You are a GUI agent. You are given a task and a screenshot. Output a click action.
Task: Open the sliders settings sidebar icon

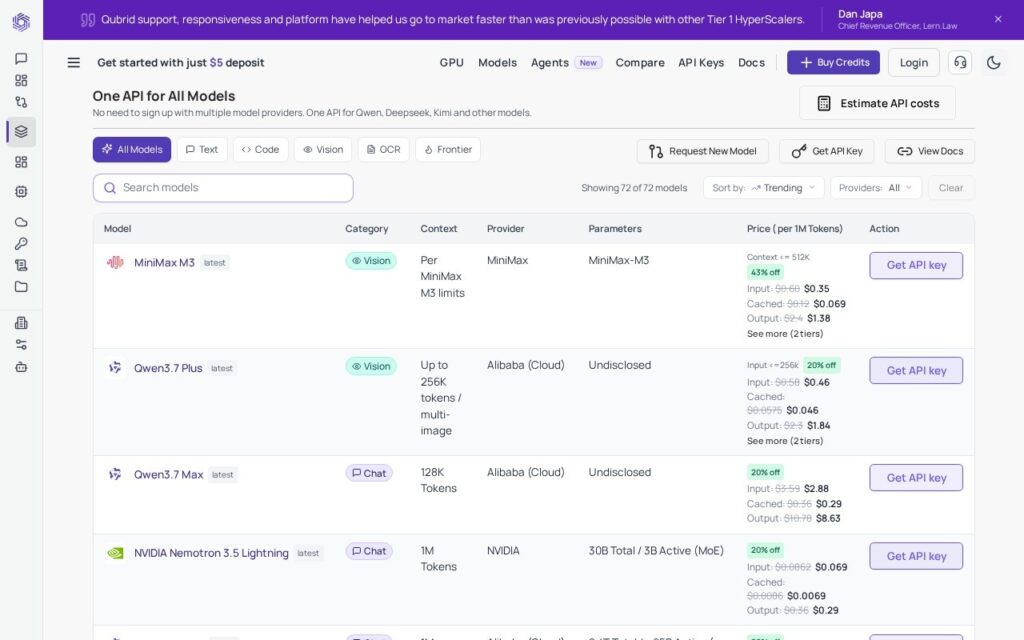coord(21,345)
